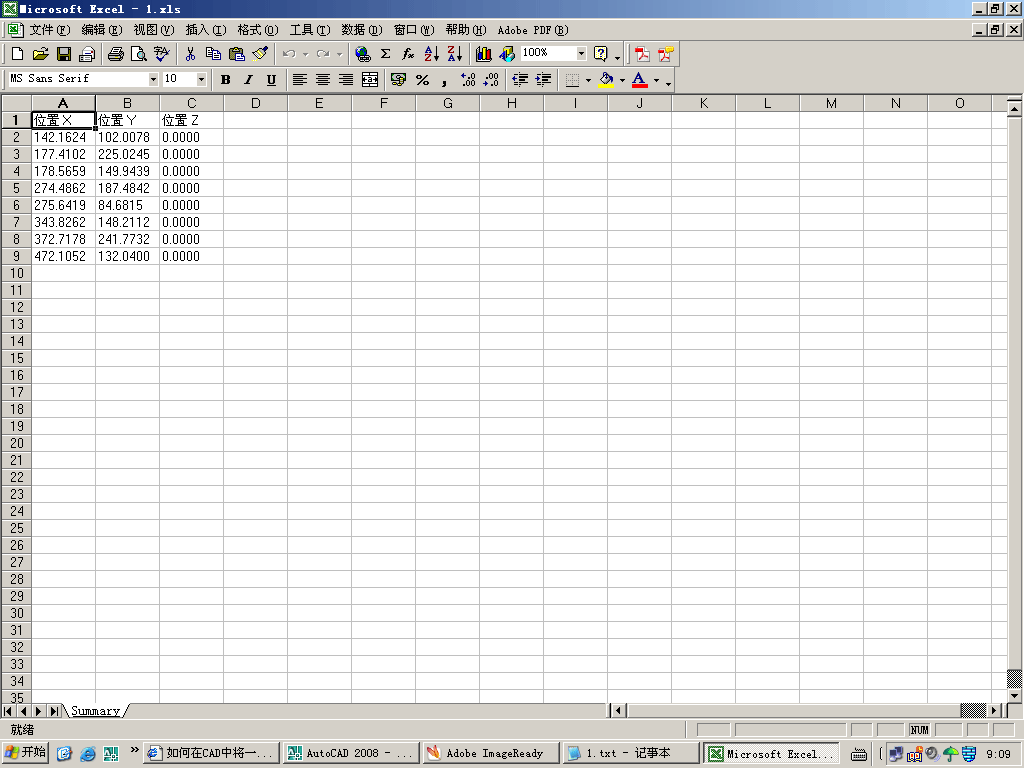
Task: Apply yellow Fill Color bucket
Action: (606, 80)
